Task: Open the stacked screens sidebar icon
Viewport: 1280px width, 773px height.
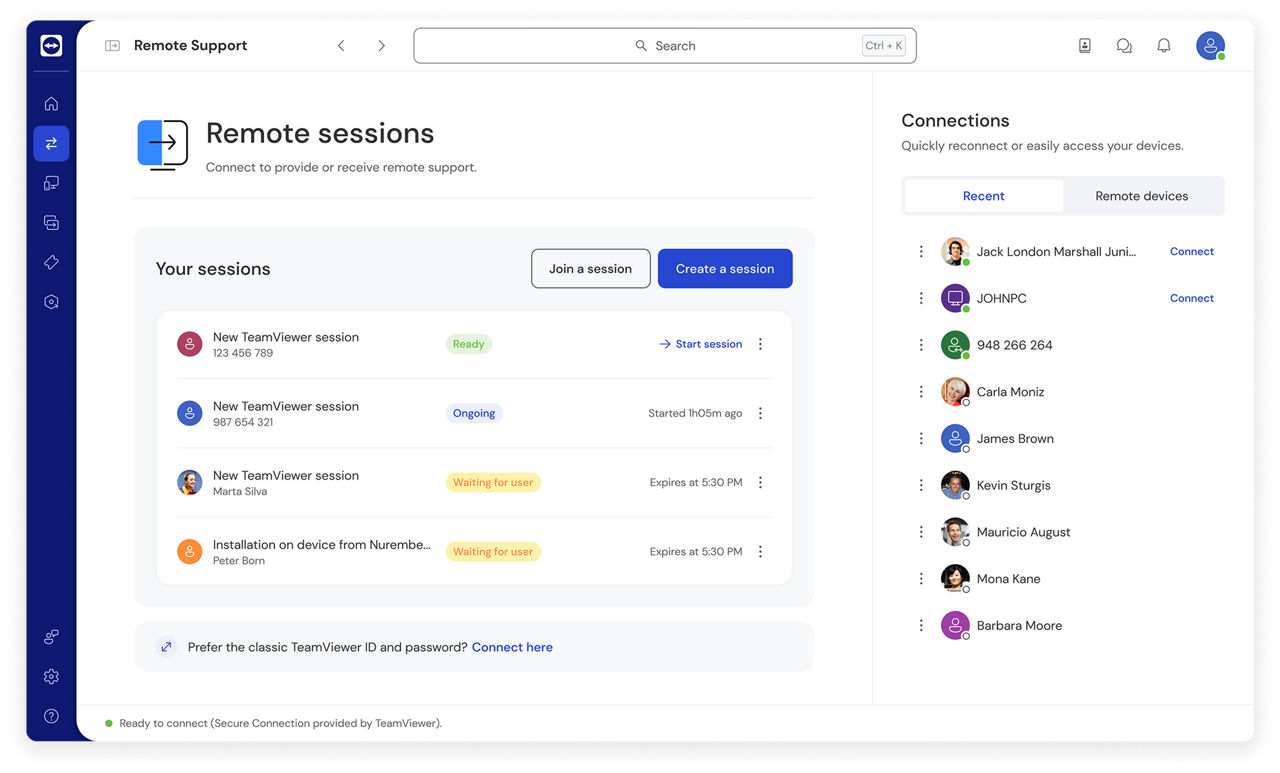Action: point(51,222)
